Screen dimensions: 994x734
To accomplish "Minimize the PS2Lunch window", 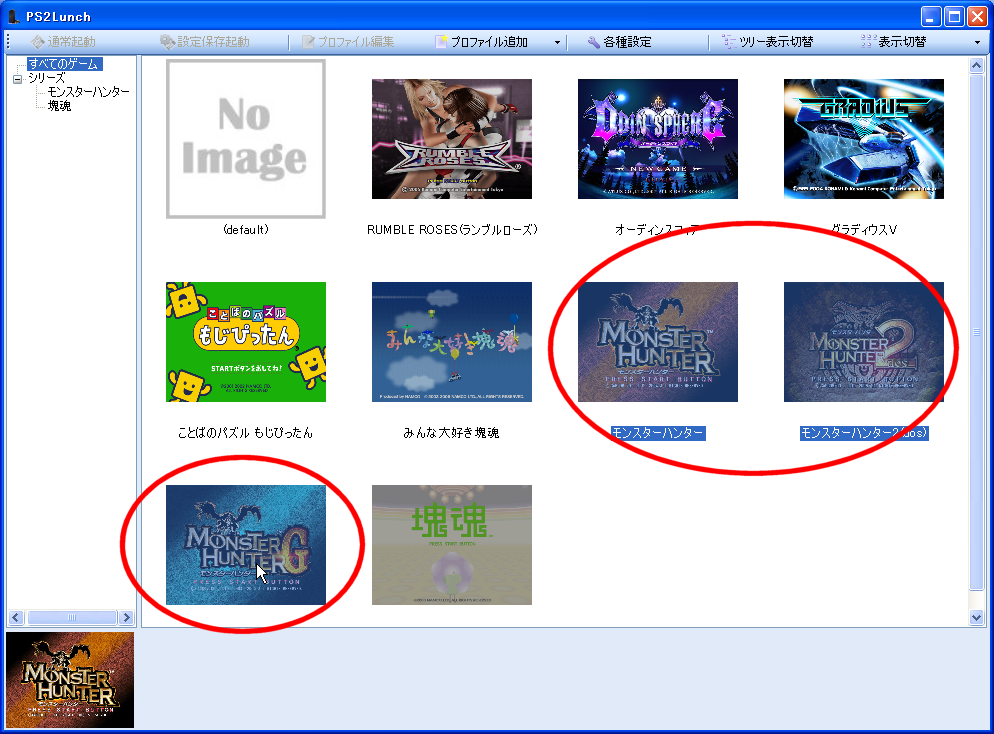I will tap(931, 16).
